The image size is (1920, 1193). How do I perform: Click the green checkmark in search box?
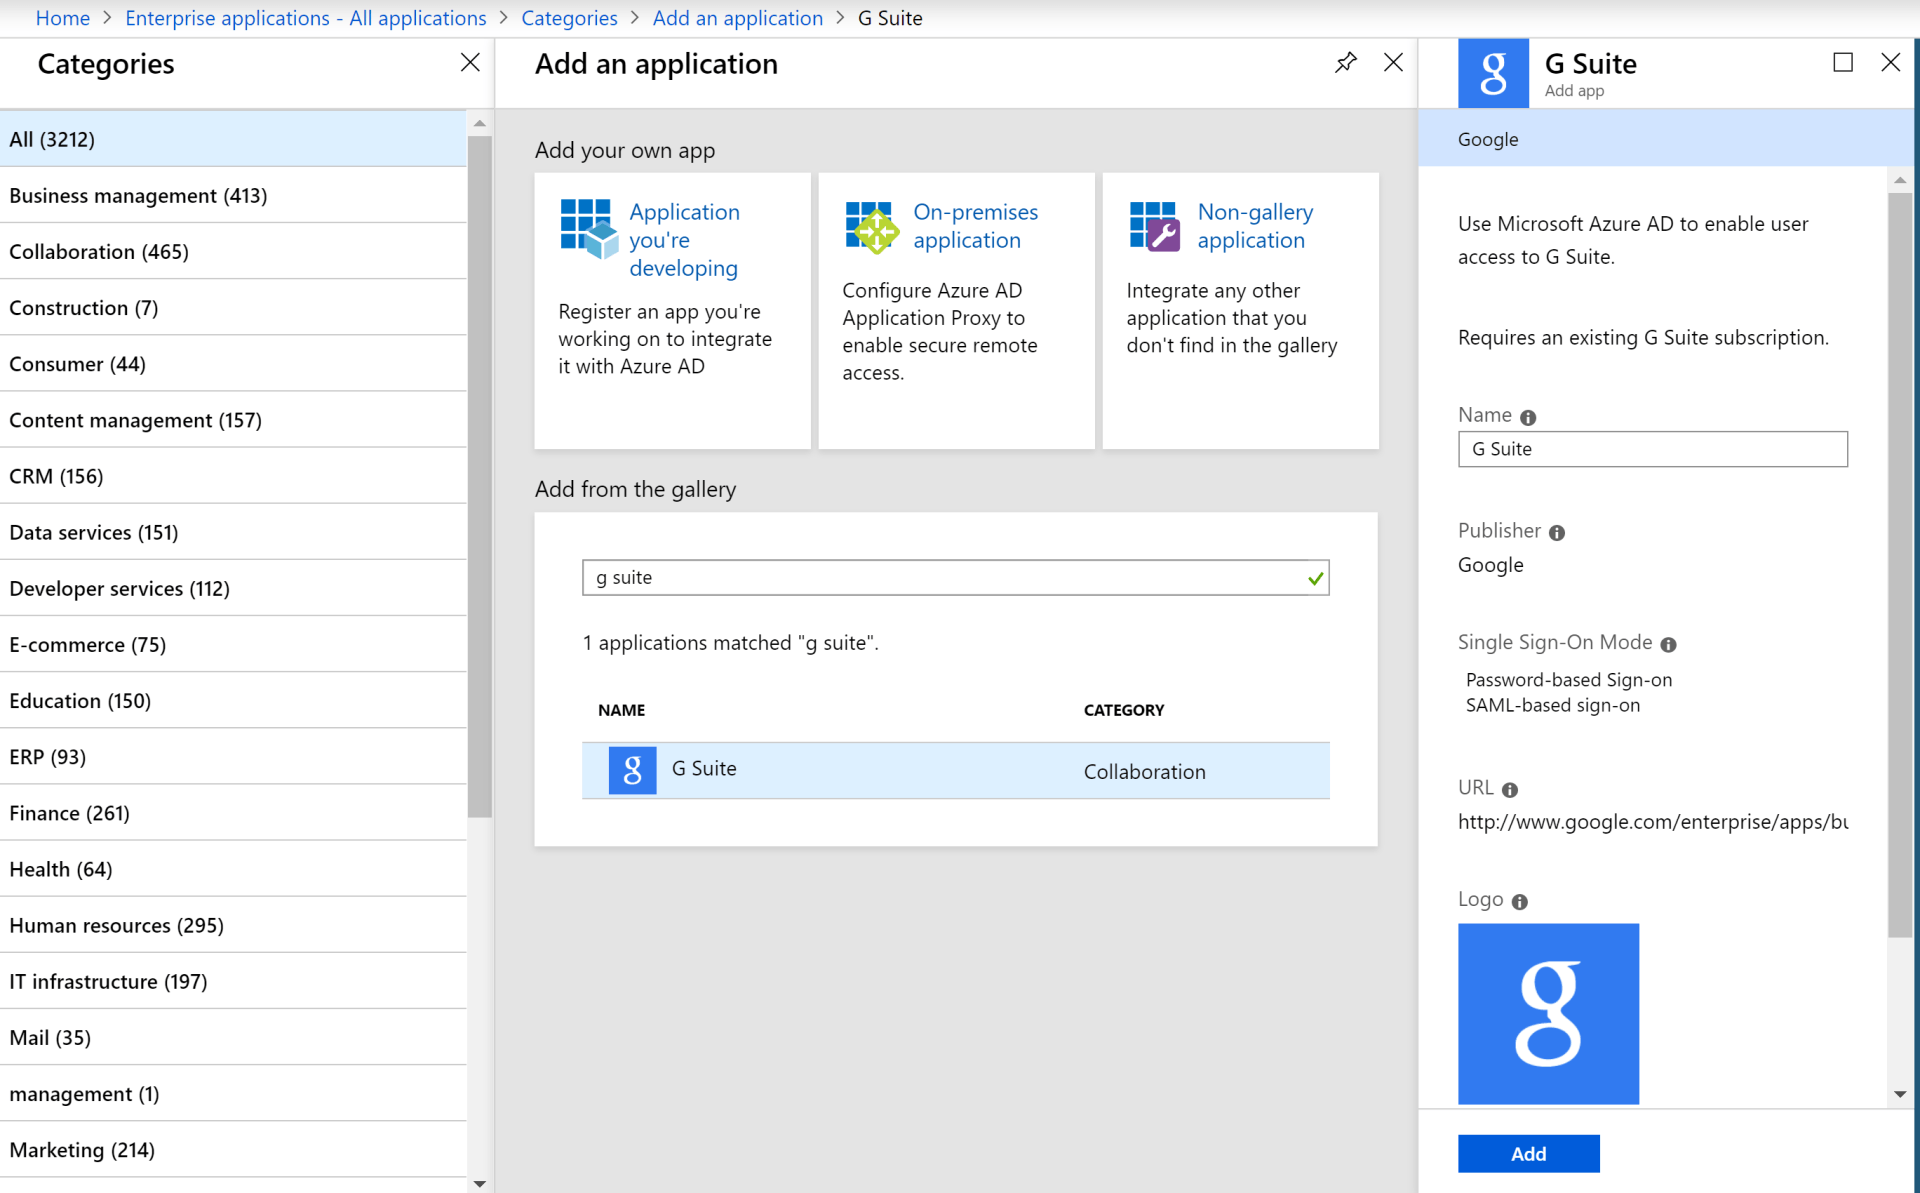click(x=1315, y=578)
